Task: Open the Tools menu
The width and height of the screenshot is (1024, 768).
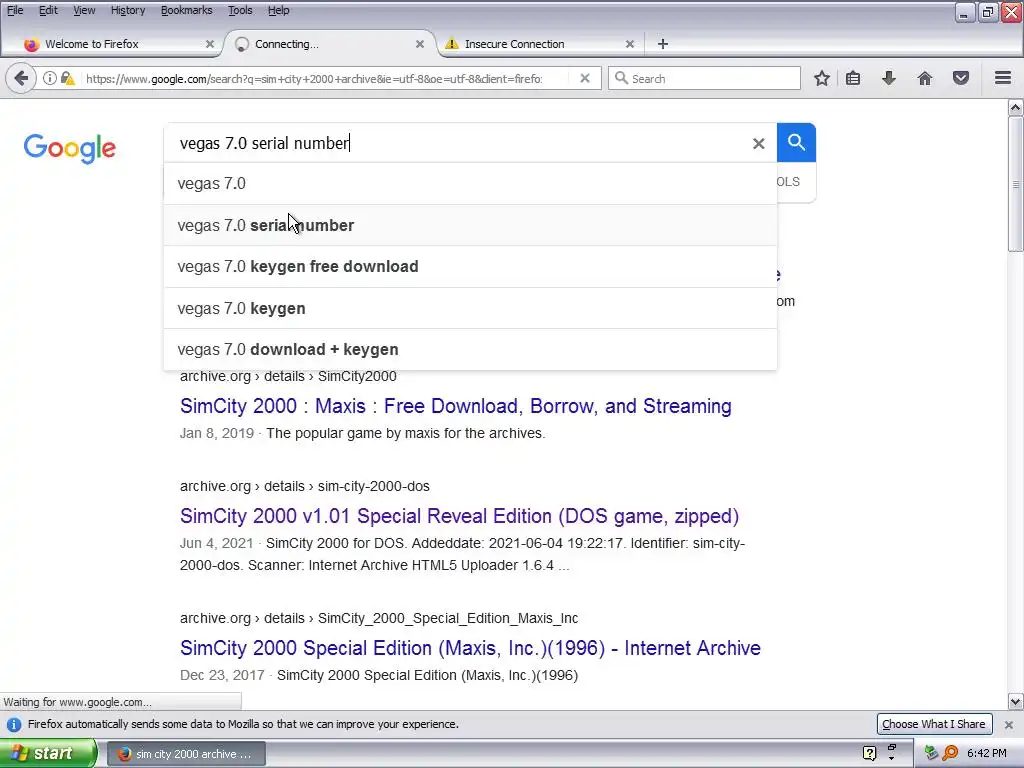Action: [240, 10]
